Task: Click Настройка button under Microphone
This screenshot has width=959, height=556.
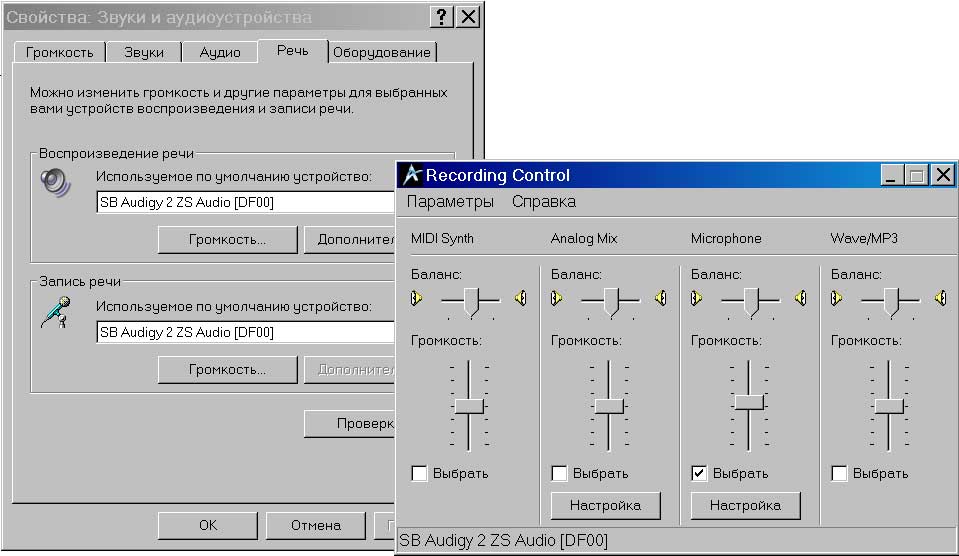Action: tap(745, 506)
